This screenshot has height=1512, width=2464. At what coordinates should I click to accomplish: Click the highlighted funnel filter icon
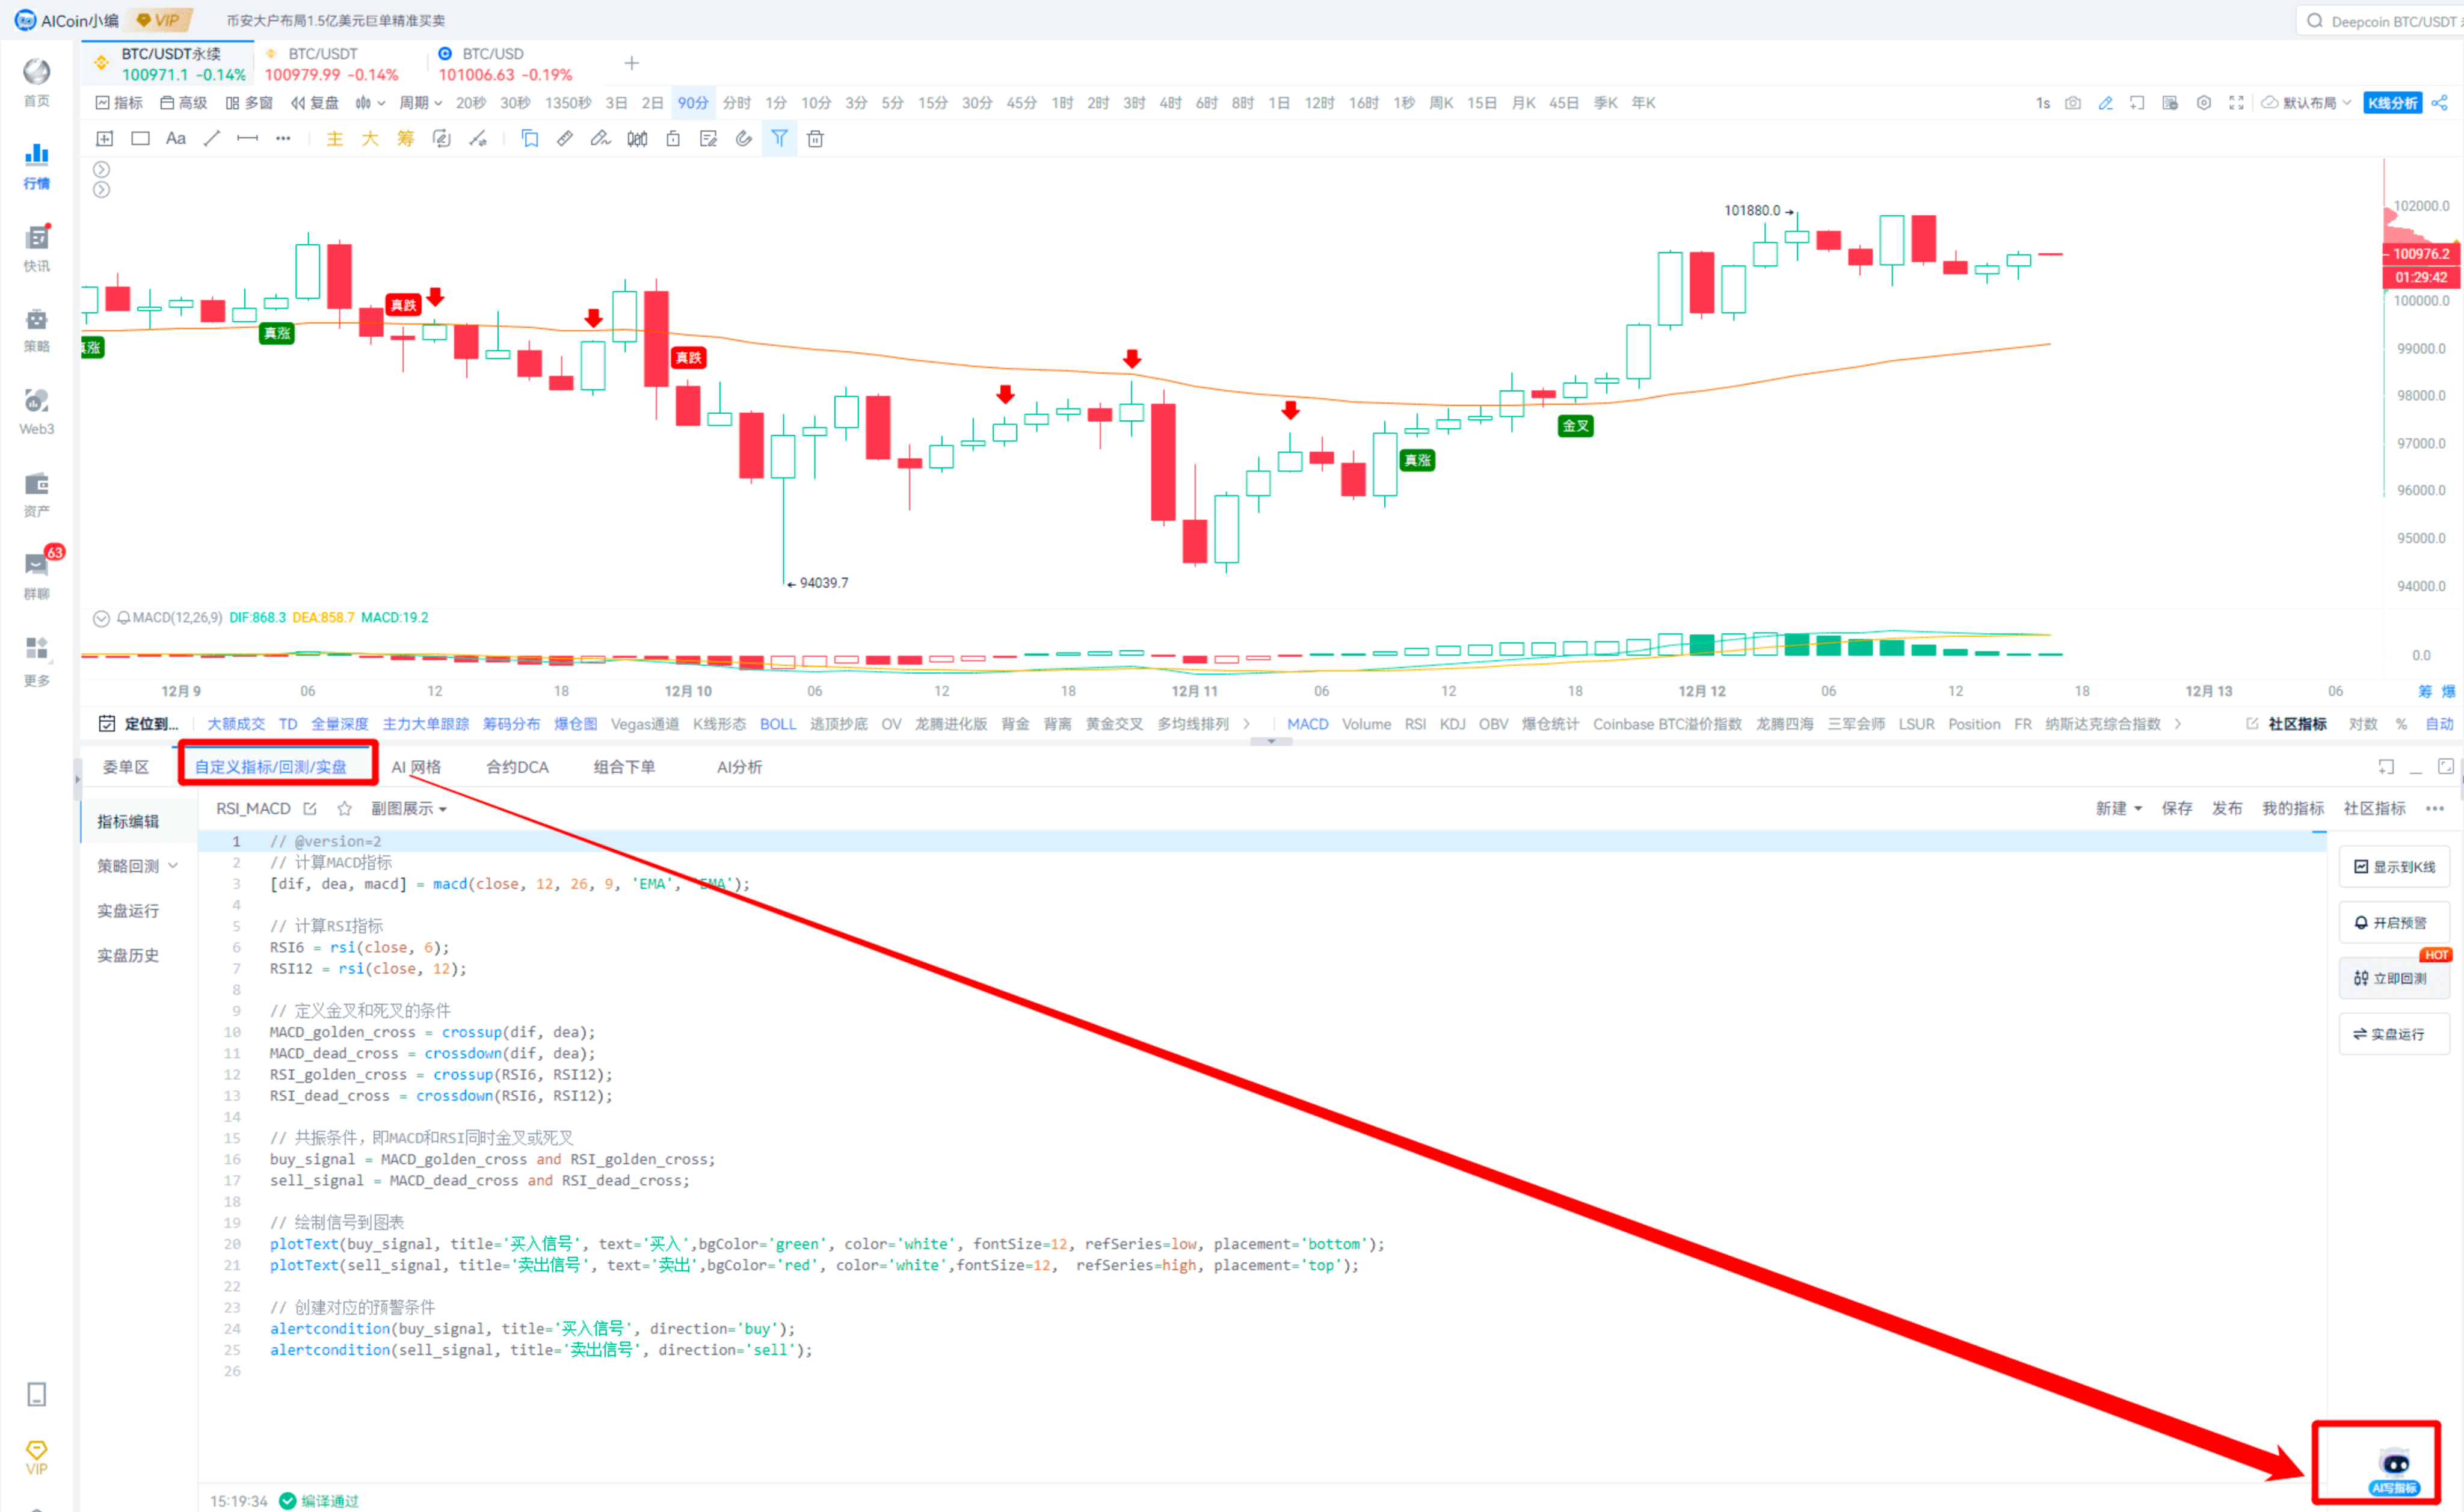click(x=779, y=139)
